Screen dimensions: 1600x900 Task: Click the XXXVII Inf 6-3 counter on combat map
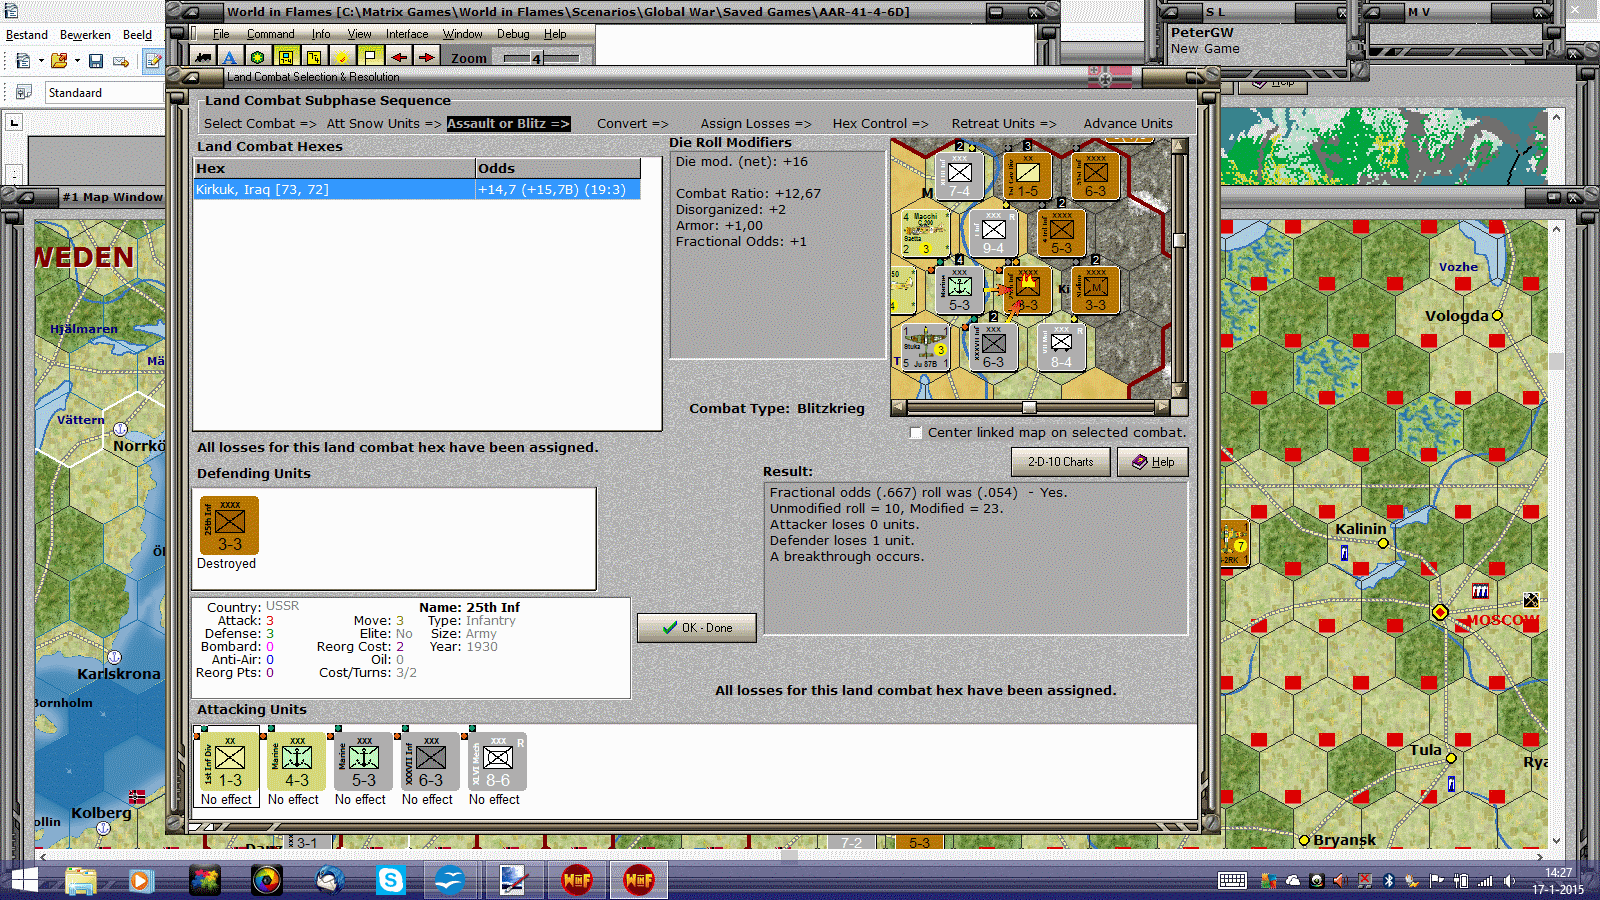pyautogui.click(x=993, y=347)
